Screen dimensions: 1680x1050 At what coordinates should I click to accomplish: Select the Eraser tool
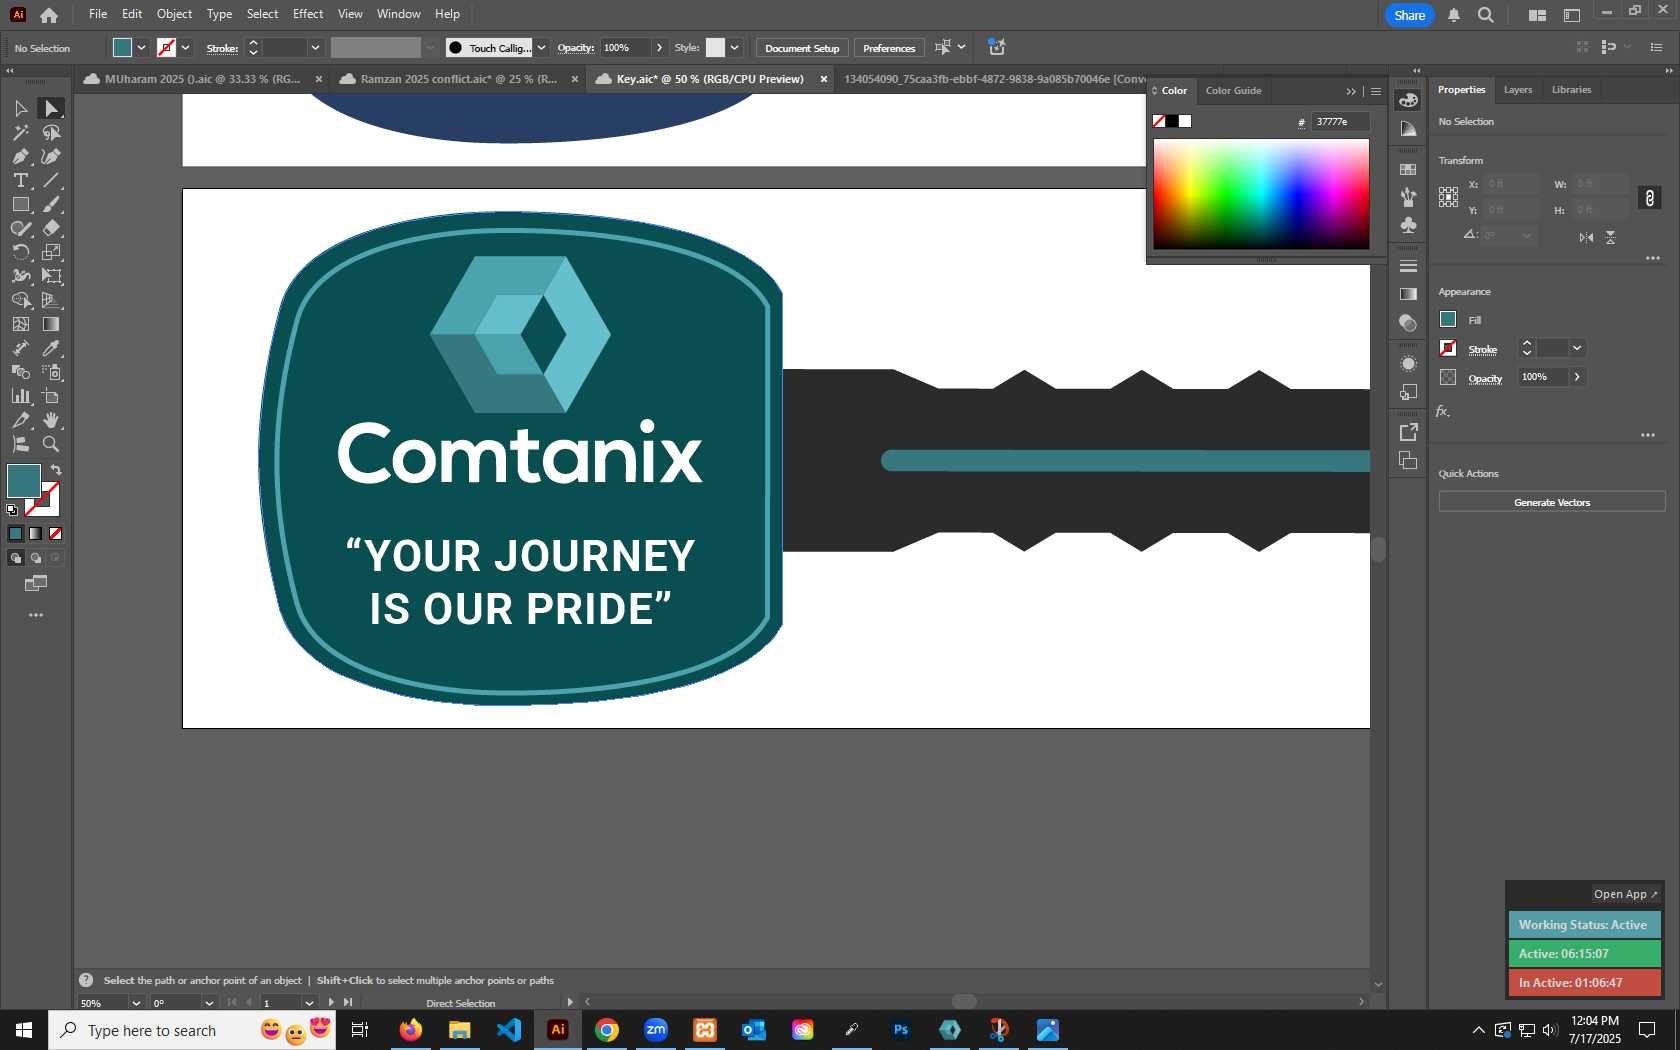tap(51, 228)
